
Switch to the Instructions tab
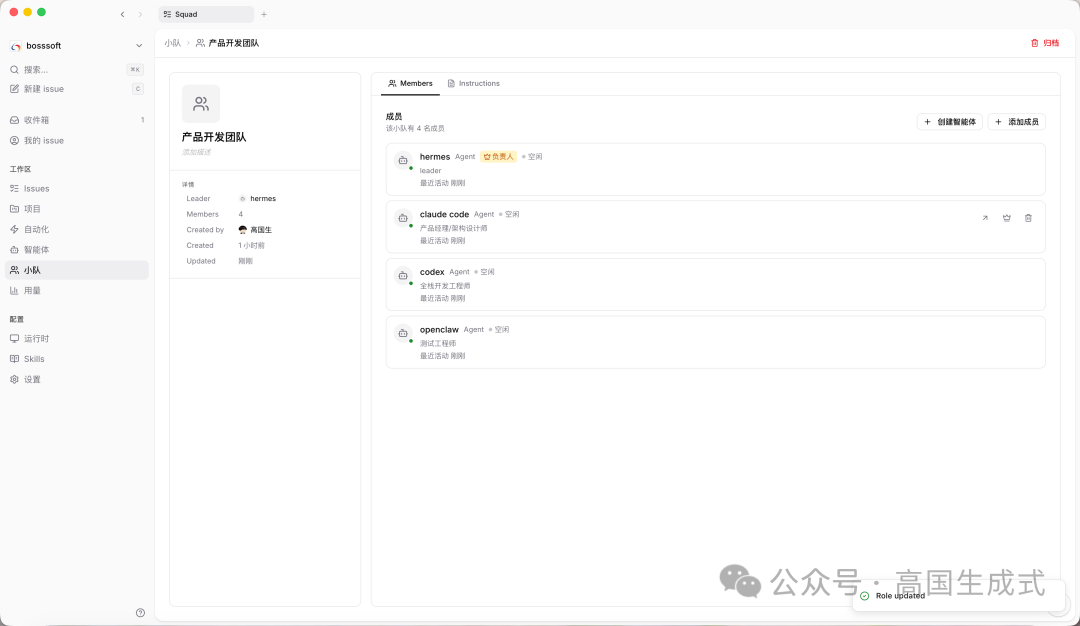pyautogui.click(x=474, y=83)
